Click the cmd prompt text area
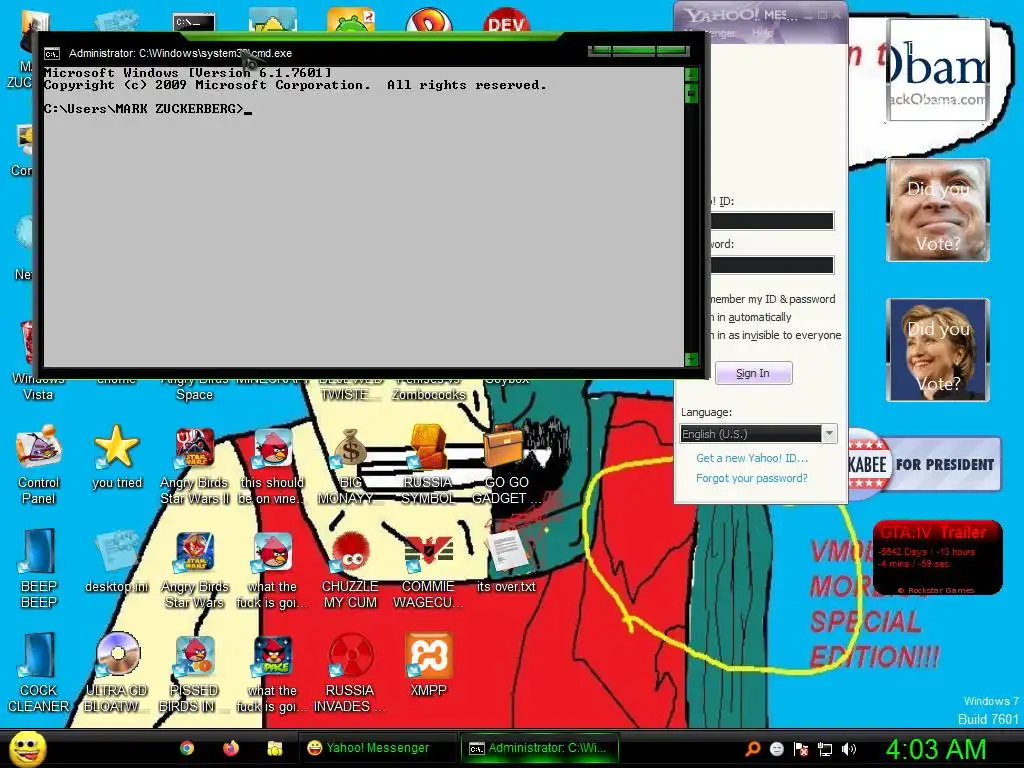This screenshot has width=1024, height=768. [363, 216]
